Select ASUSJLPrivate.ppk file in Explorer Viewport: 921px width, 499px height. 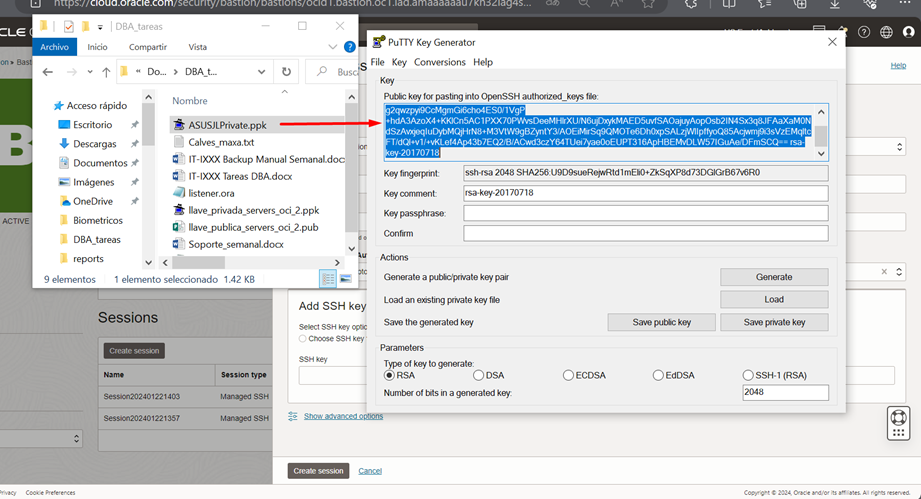point(227,125)
